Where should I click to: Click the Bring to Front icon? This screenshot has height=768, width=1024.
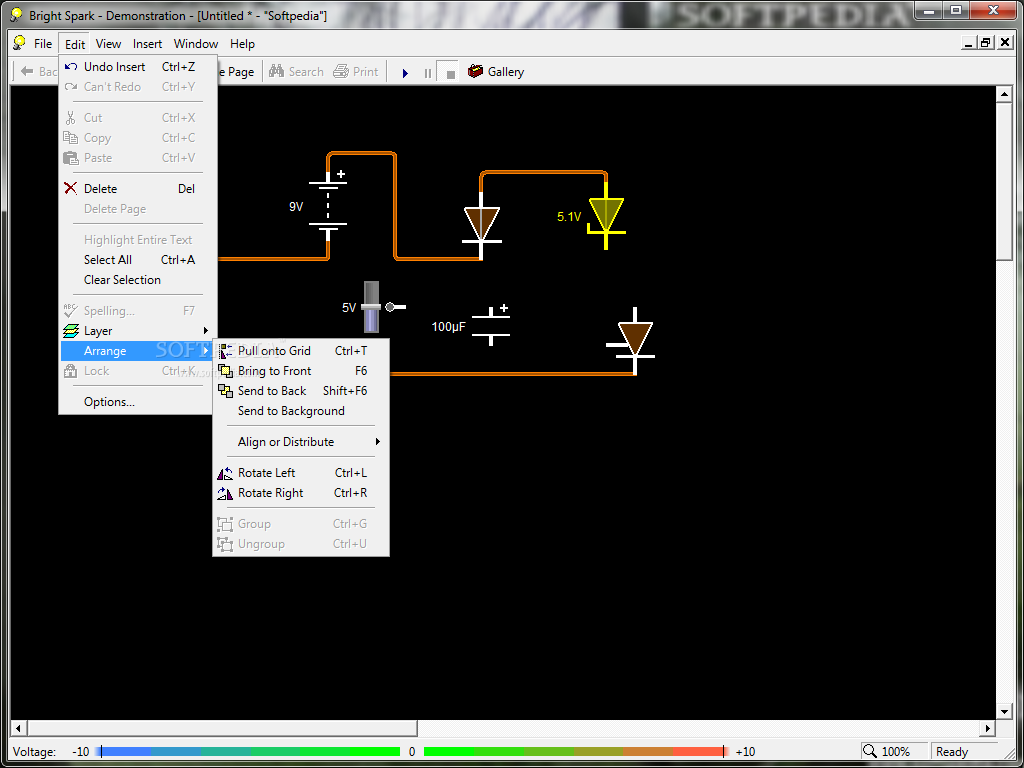point(225,371)
